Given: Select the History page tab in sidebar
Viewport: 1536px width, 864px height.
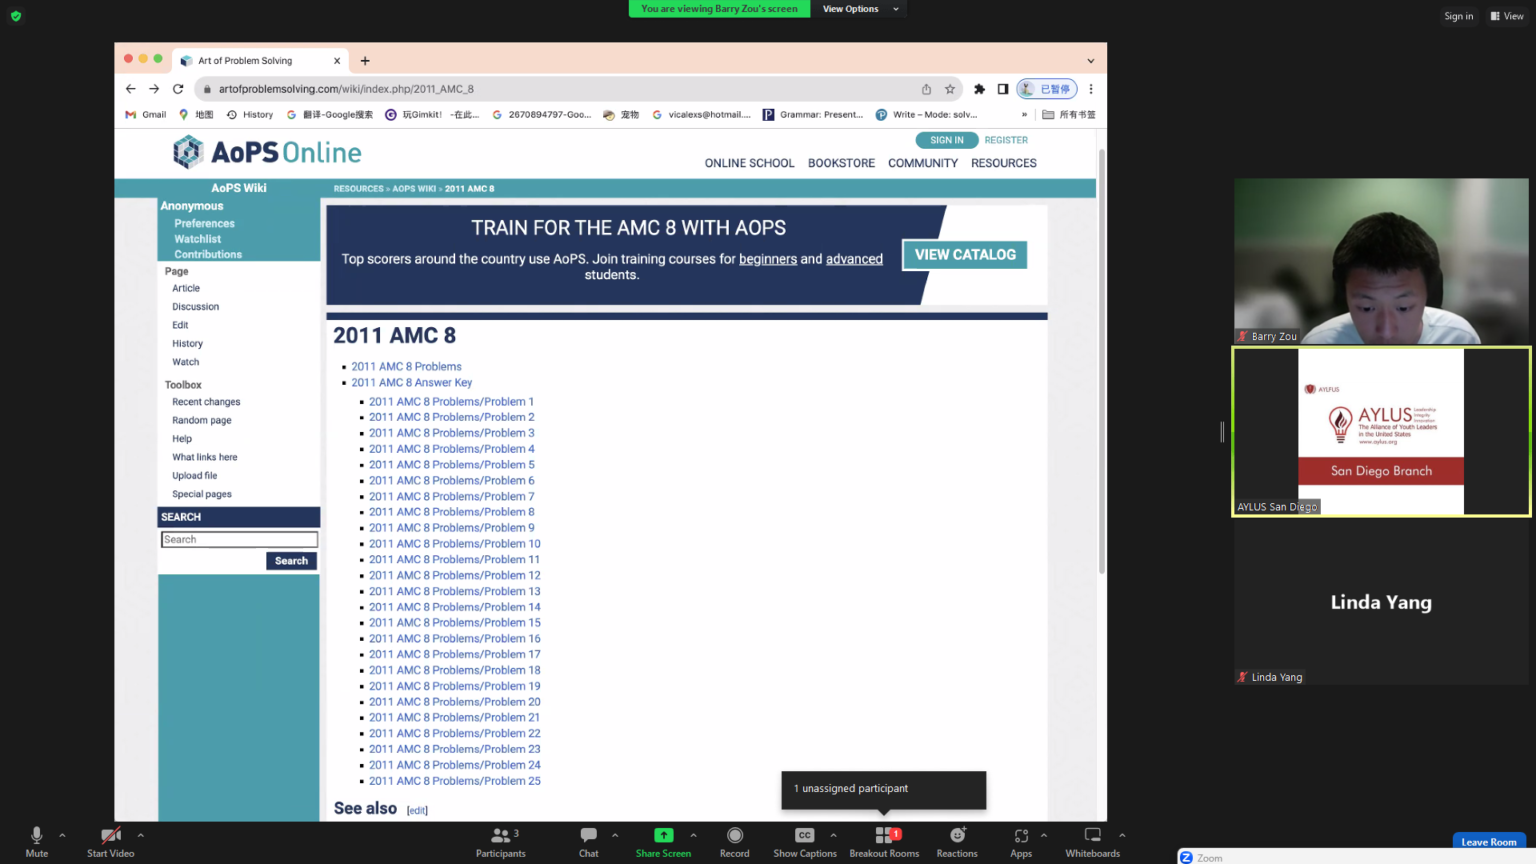Looking at the screenshot, I should 187,343.
